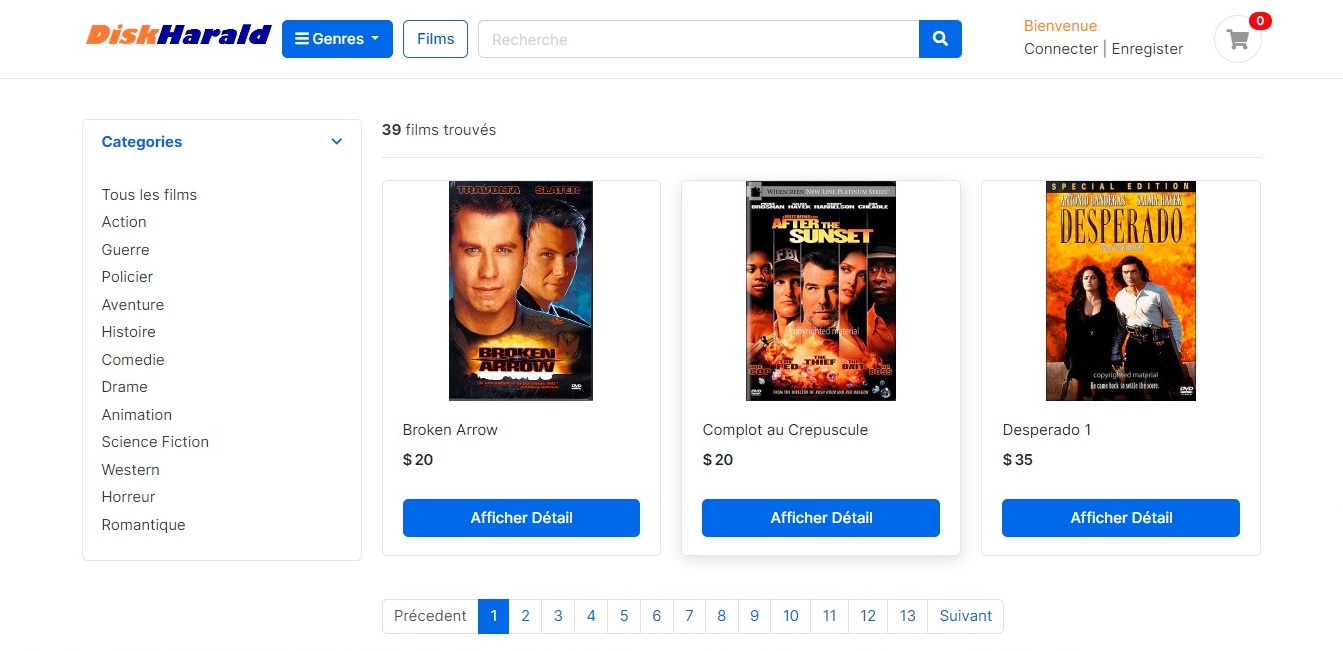Jump to page 13
The width and height of the screenshot is (1343, 651).
point(907,616)
